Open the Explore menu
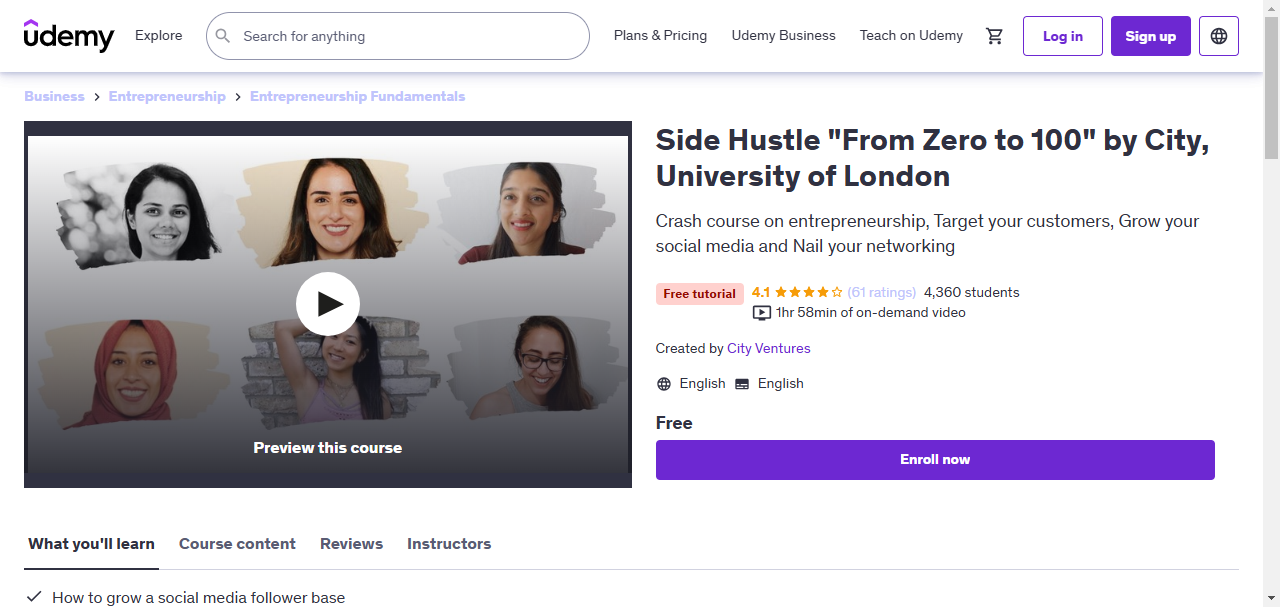Image resolution: width=1280 pixels, height=607 pixels. coord(158,35)
